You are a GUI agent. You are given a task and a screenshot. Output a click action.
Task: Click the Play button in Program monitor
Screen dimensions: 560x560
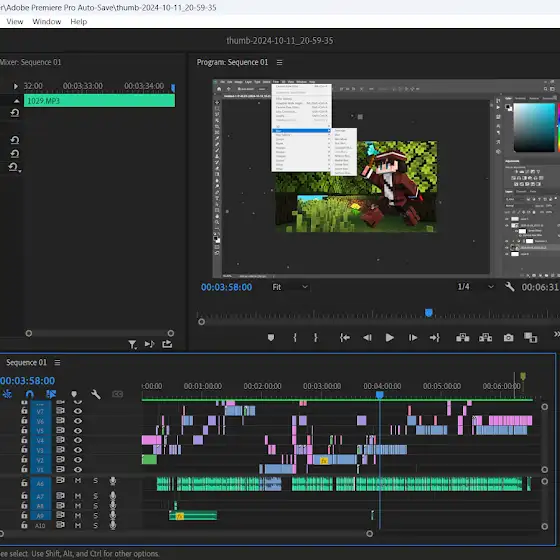coord(390,338)
